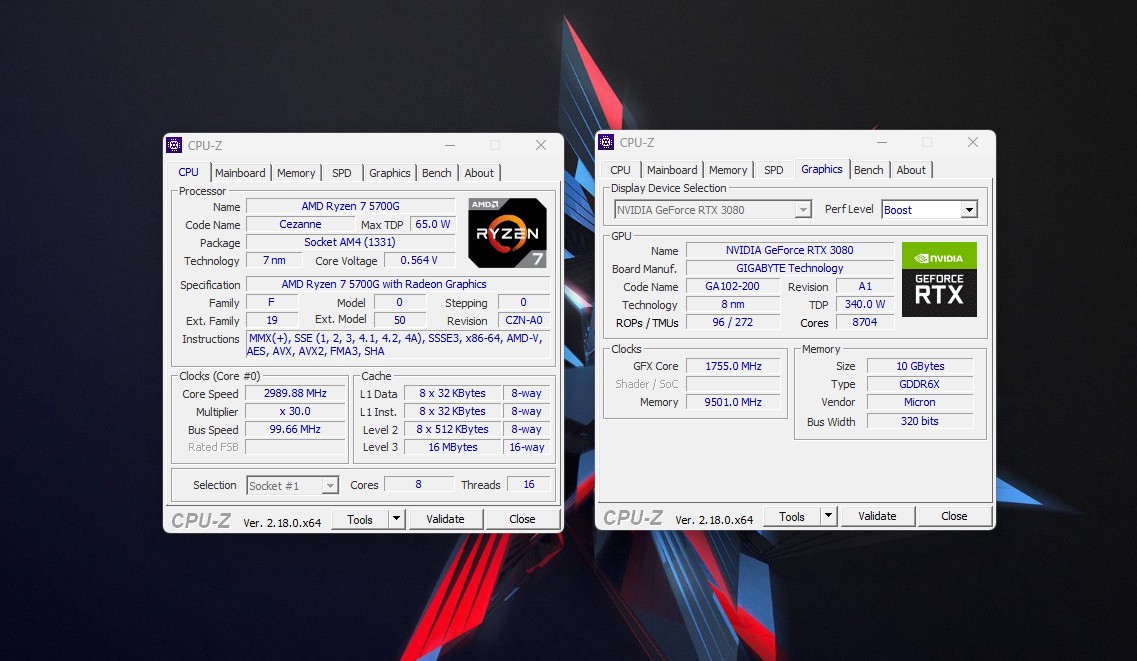Expand the Socket #1 selection dropdown
The height and width of the screenshot is (661, 1137).
pyautogui.click(x=330, y=486)
